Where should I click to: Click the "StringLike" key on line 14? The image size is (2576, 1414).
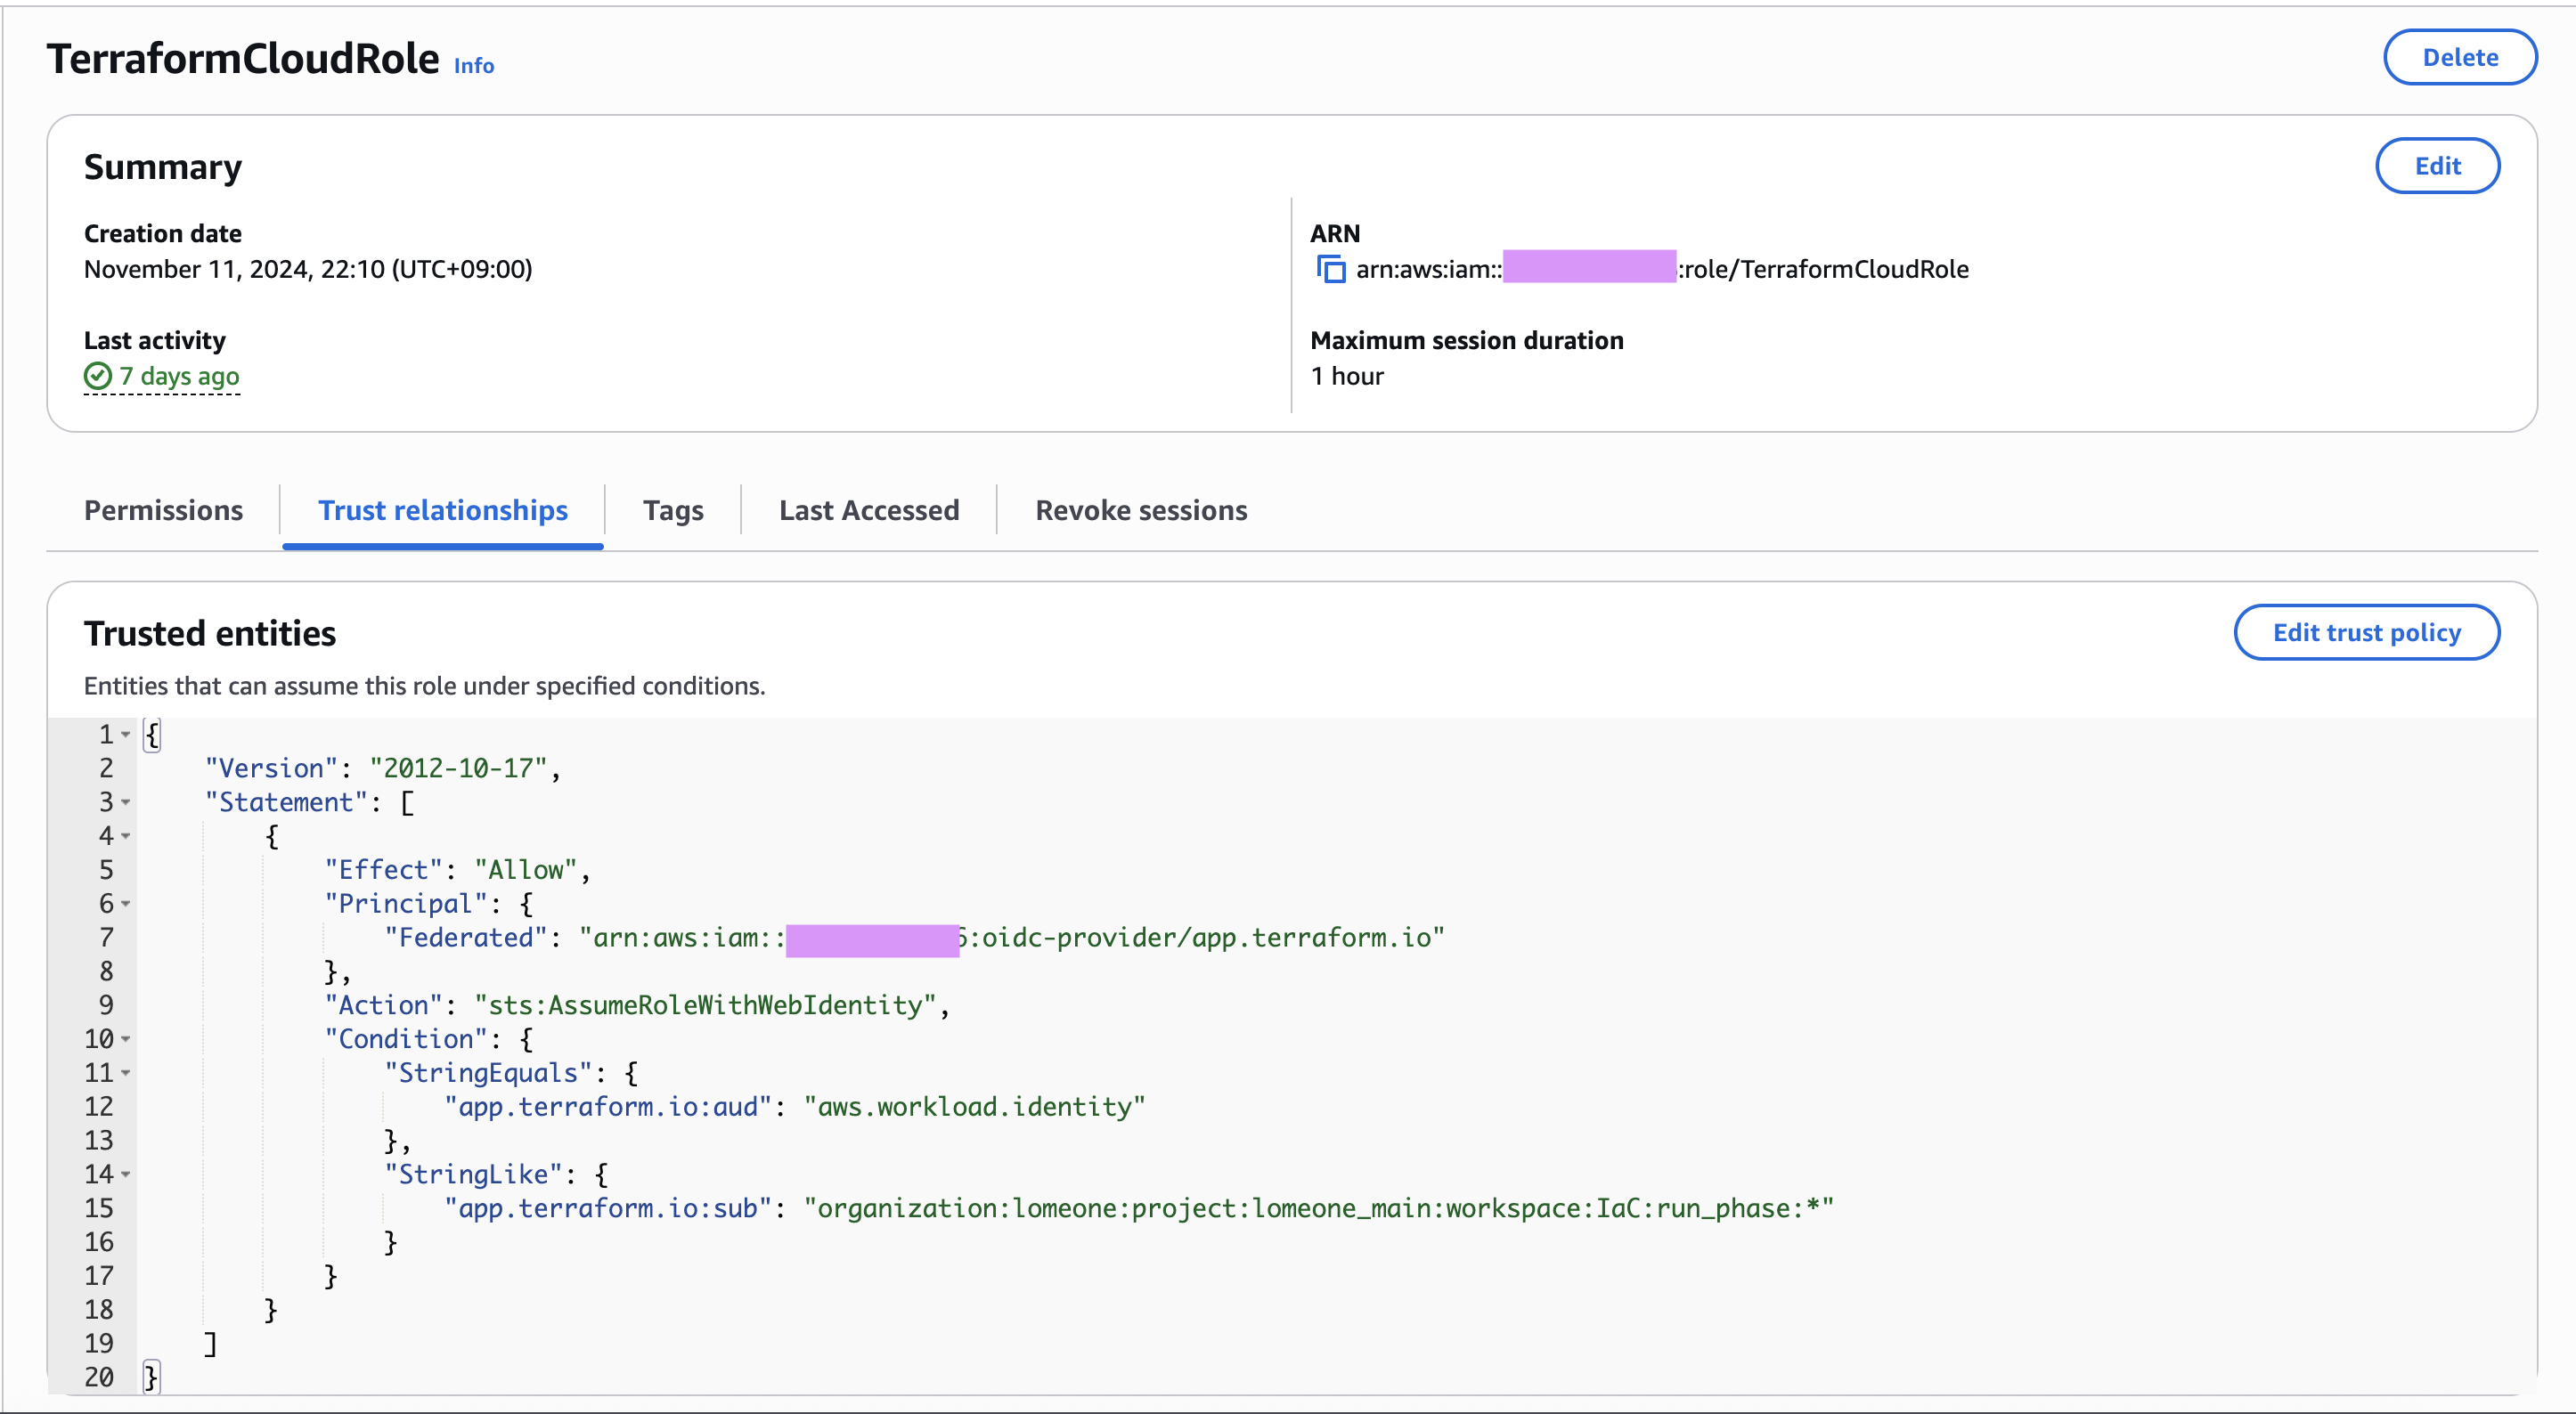point(473,1174)
